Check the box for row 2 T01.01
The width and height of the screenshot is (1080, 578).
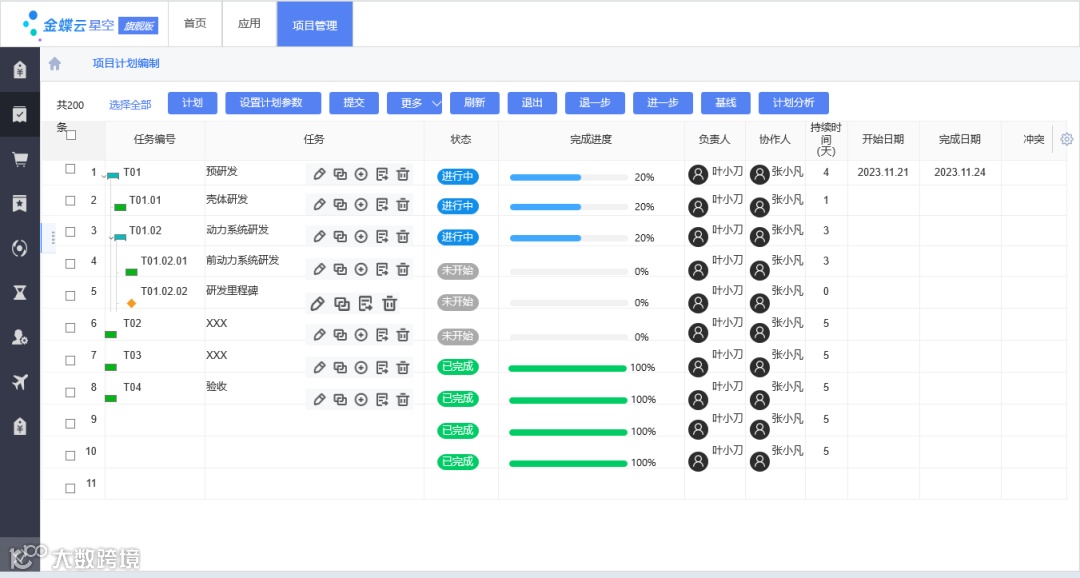pyautogui.click(x=70, y=200)
